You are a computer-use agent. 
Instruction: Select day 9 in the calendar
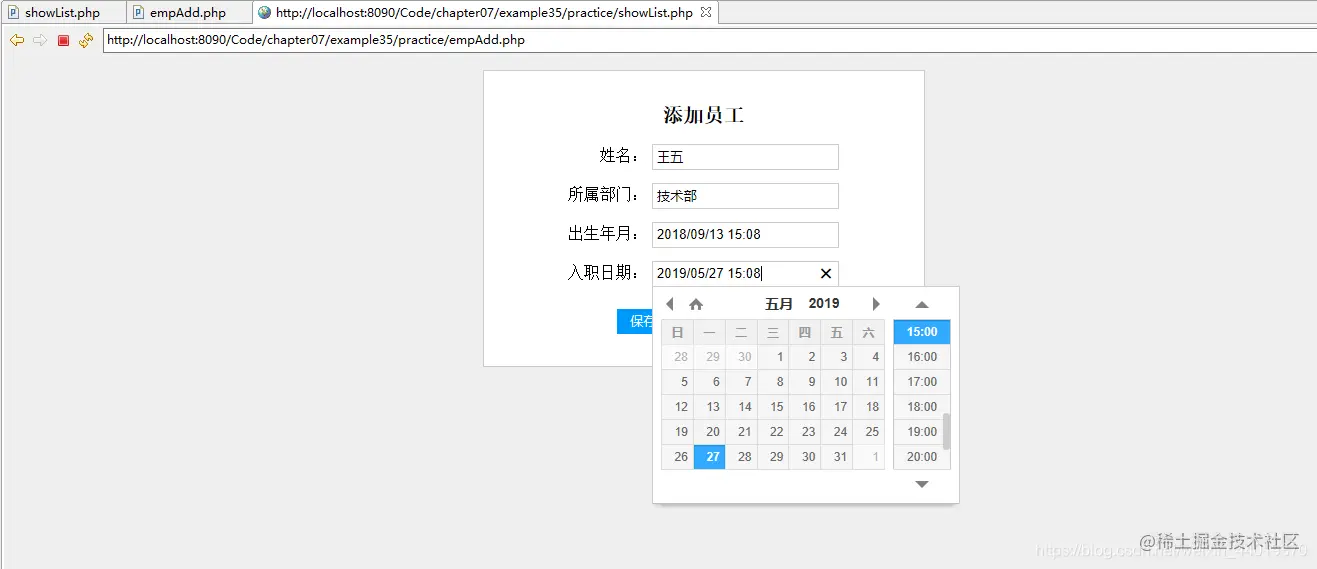click(x=806, y=382)
